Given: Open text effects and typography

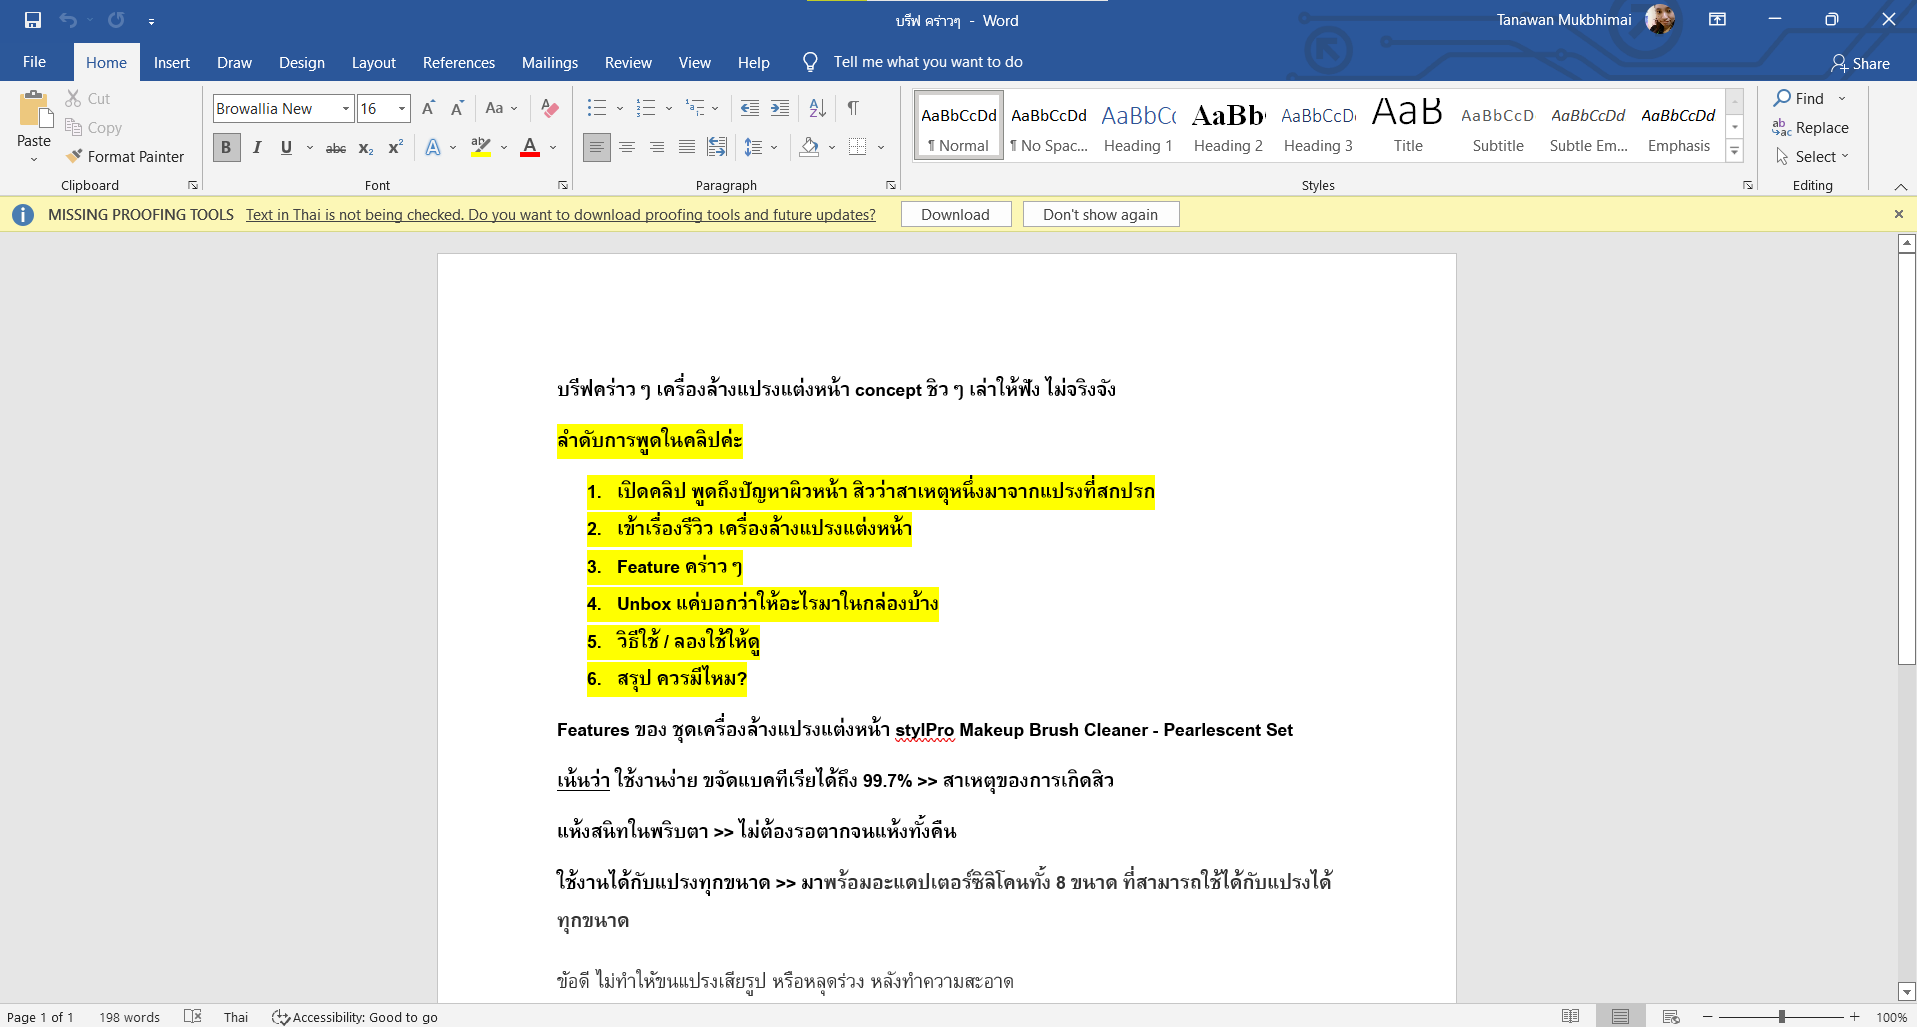Looking at the screenshot, I should [x=433, y=148].
